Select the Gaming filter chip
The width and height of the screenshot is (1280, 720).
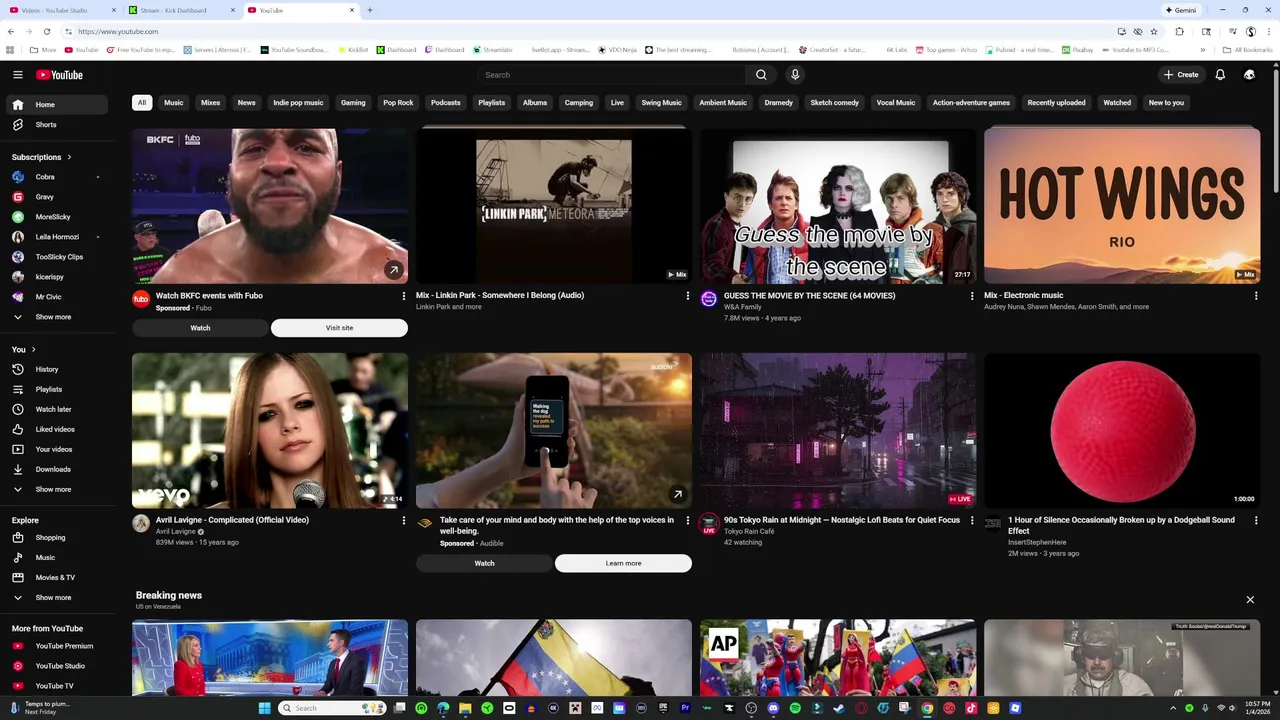pyautogui.click(x=353, y=103)
